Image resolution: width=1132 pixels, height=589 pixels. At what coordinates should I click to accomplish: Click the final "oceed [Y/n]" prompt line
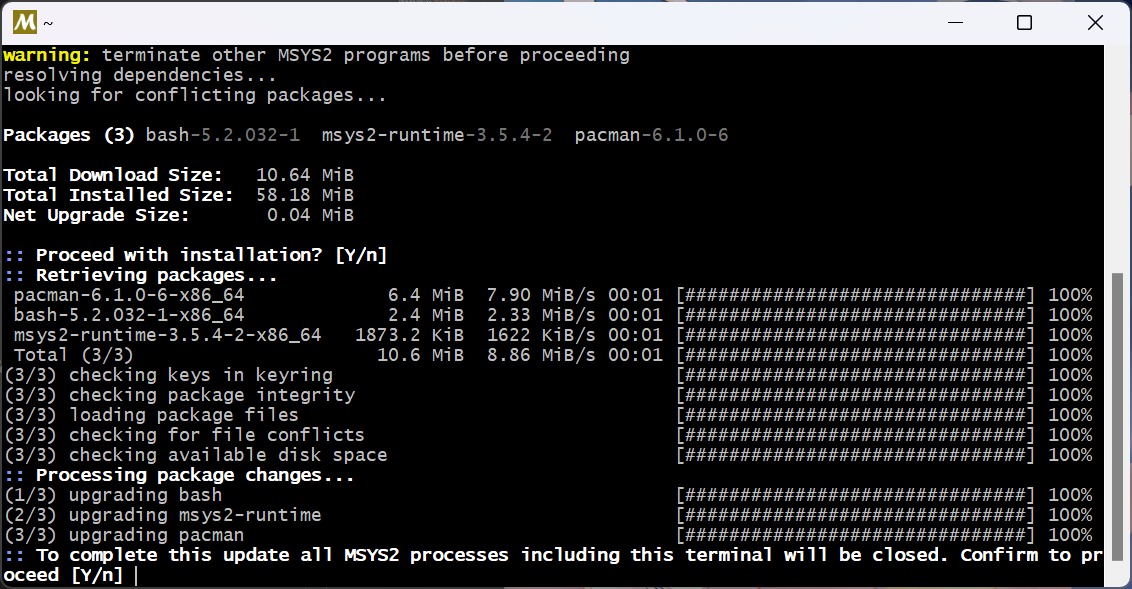(x=63, y=575)
